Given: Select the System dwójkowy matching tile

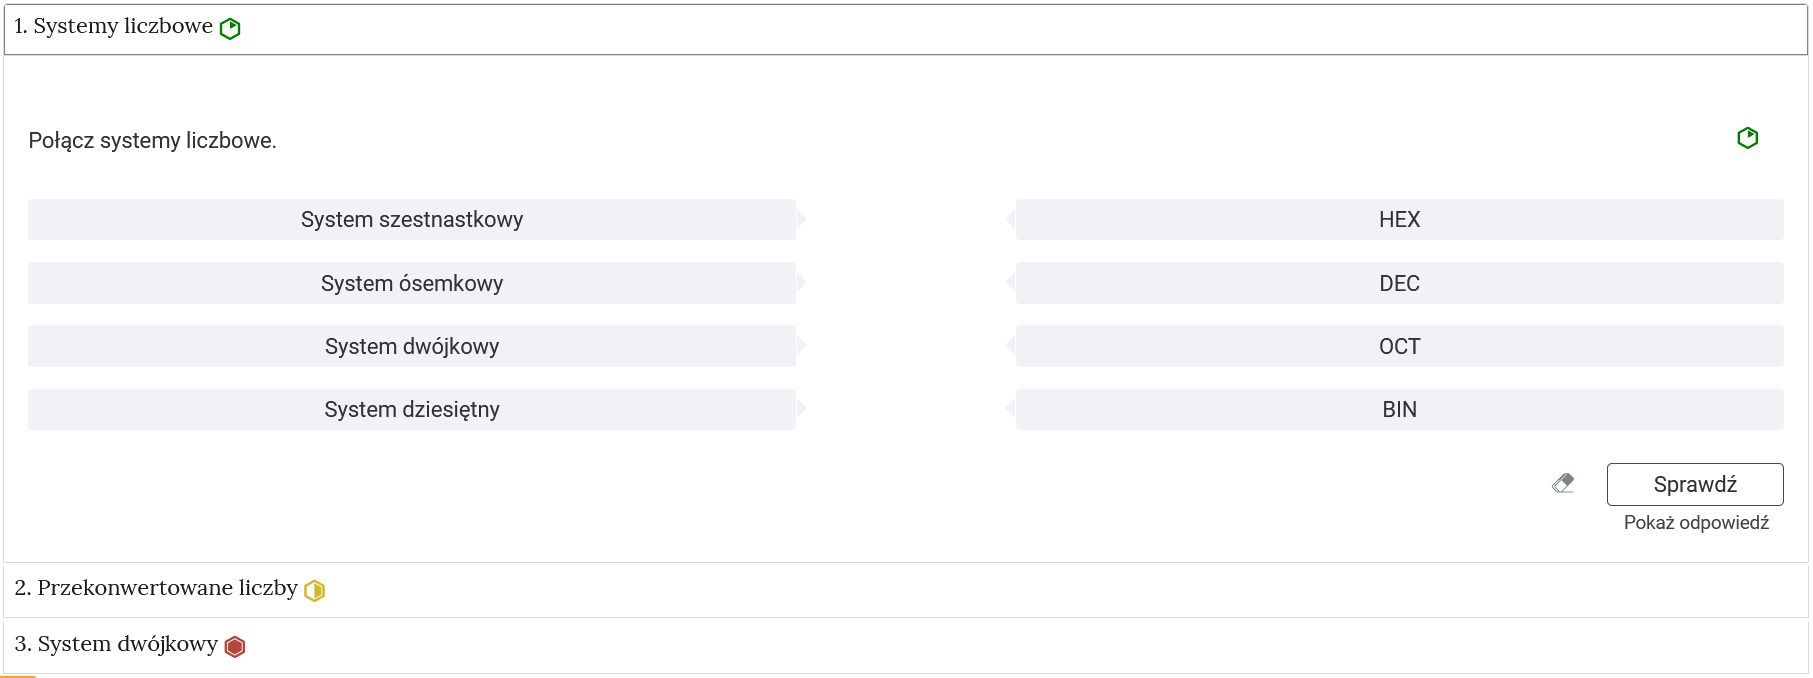Looking at the screenshot, I should (411, 346).
